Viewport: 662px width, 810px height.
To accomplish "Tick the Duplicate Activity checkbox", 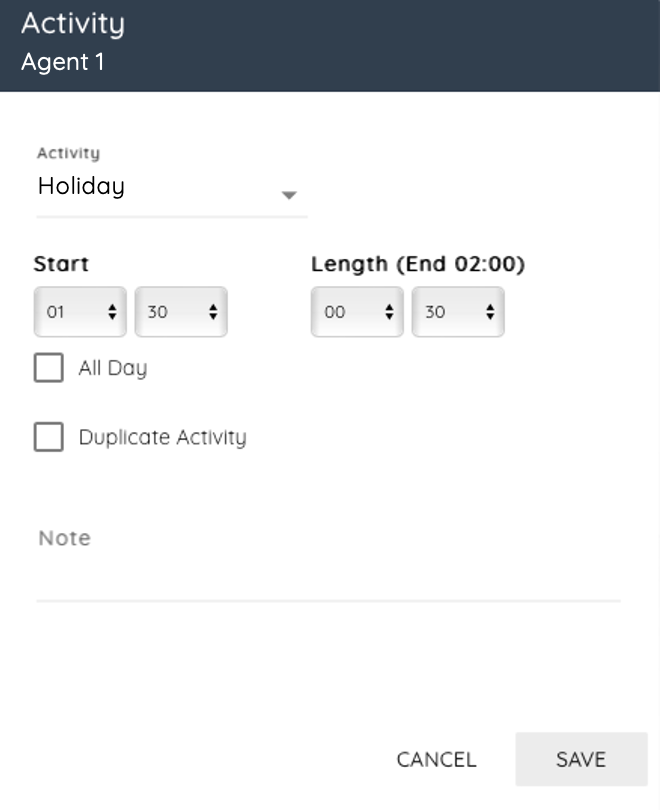I will pyautogui.click(x=49, y=437).
